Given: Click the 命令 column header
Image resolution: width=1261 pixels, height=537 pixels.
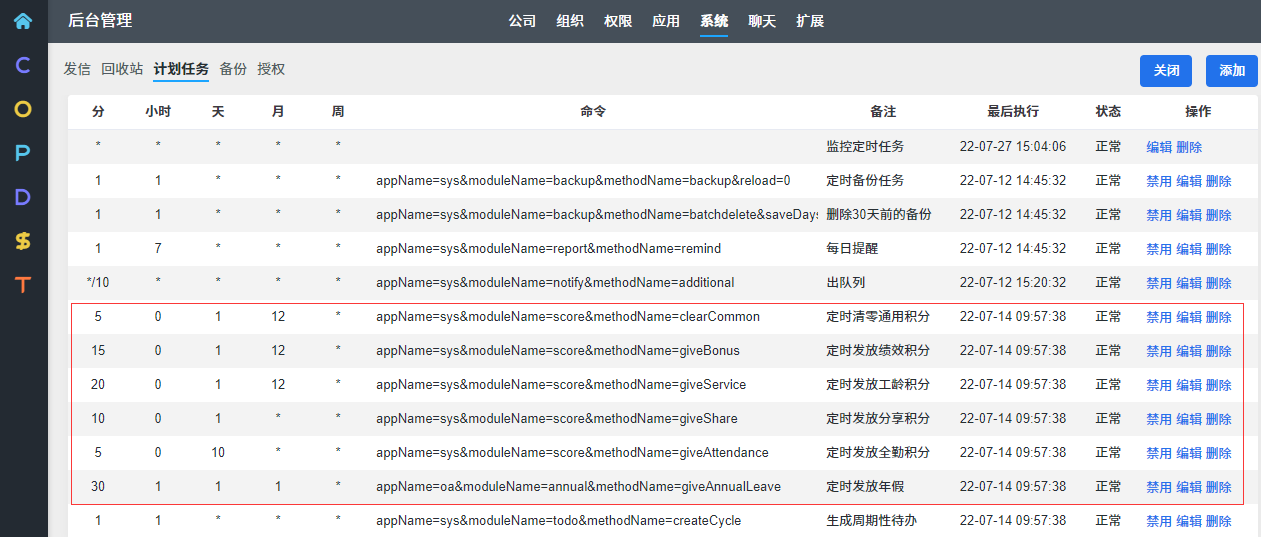Looking at the screenshot, I should tap(593, 112).
